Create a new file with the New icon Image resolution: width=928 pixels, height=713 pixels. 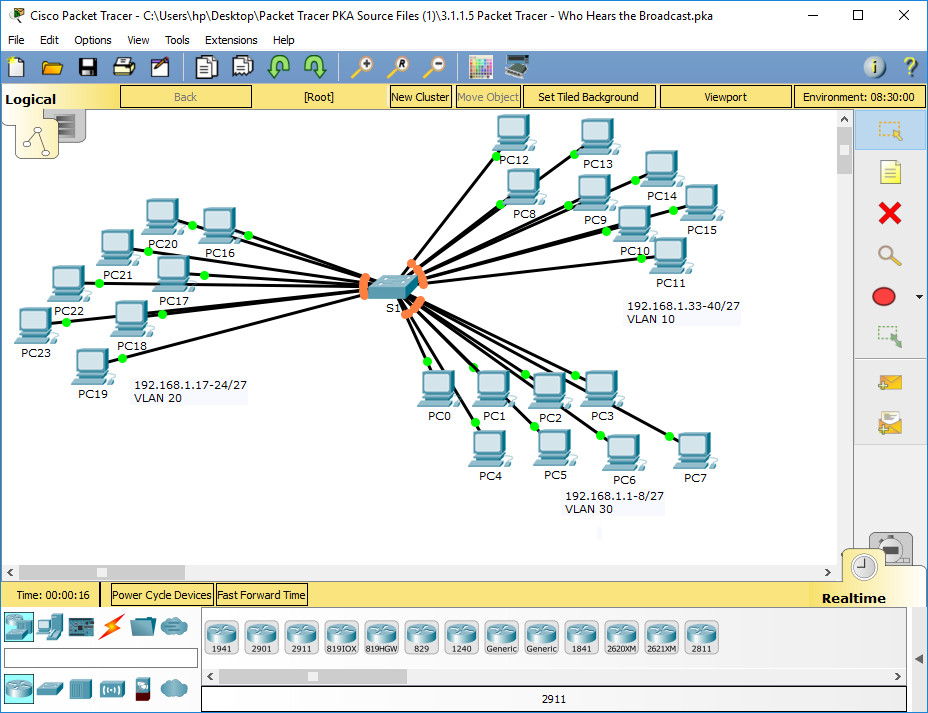point(16,67)
